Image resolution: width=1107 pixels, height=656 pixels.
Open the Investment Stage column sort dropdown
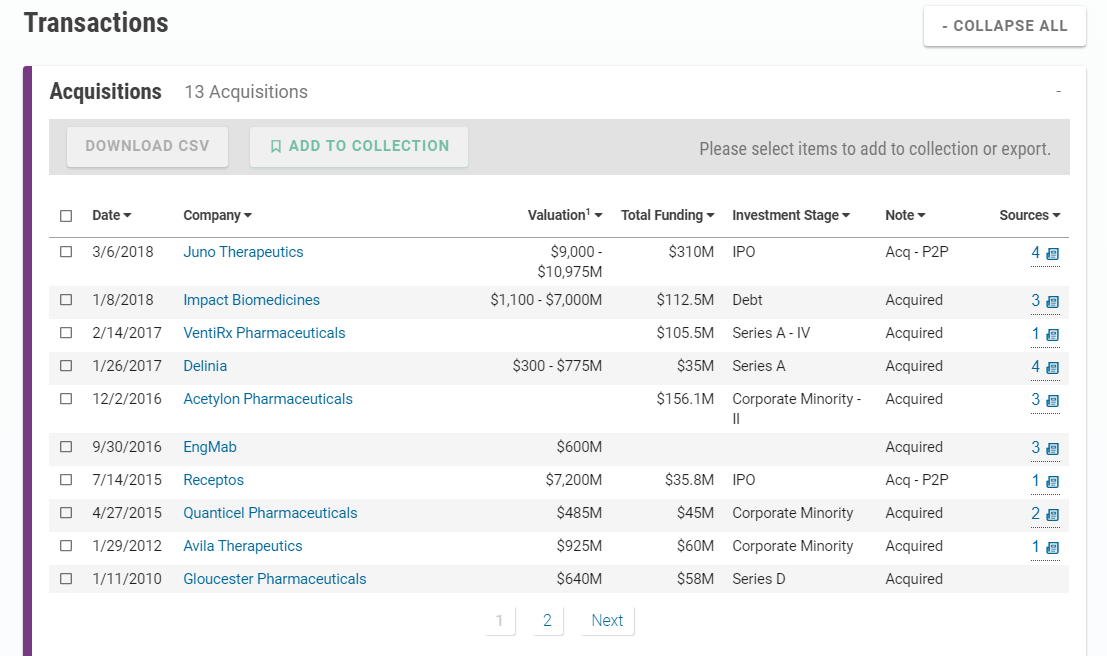coord(790,215)
